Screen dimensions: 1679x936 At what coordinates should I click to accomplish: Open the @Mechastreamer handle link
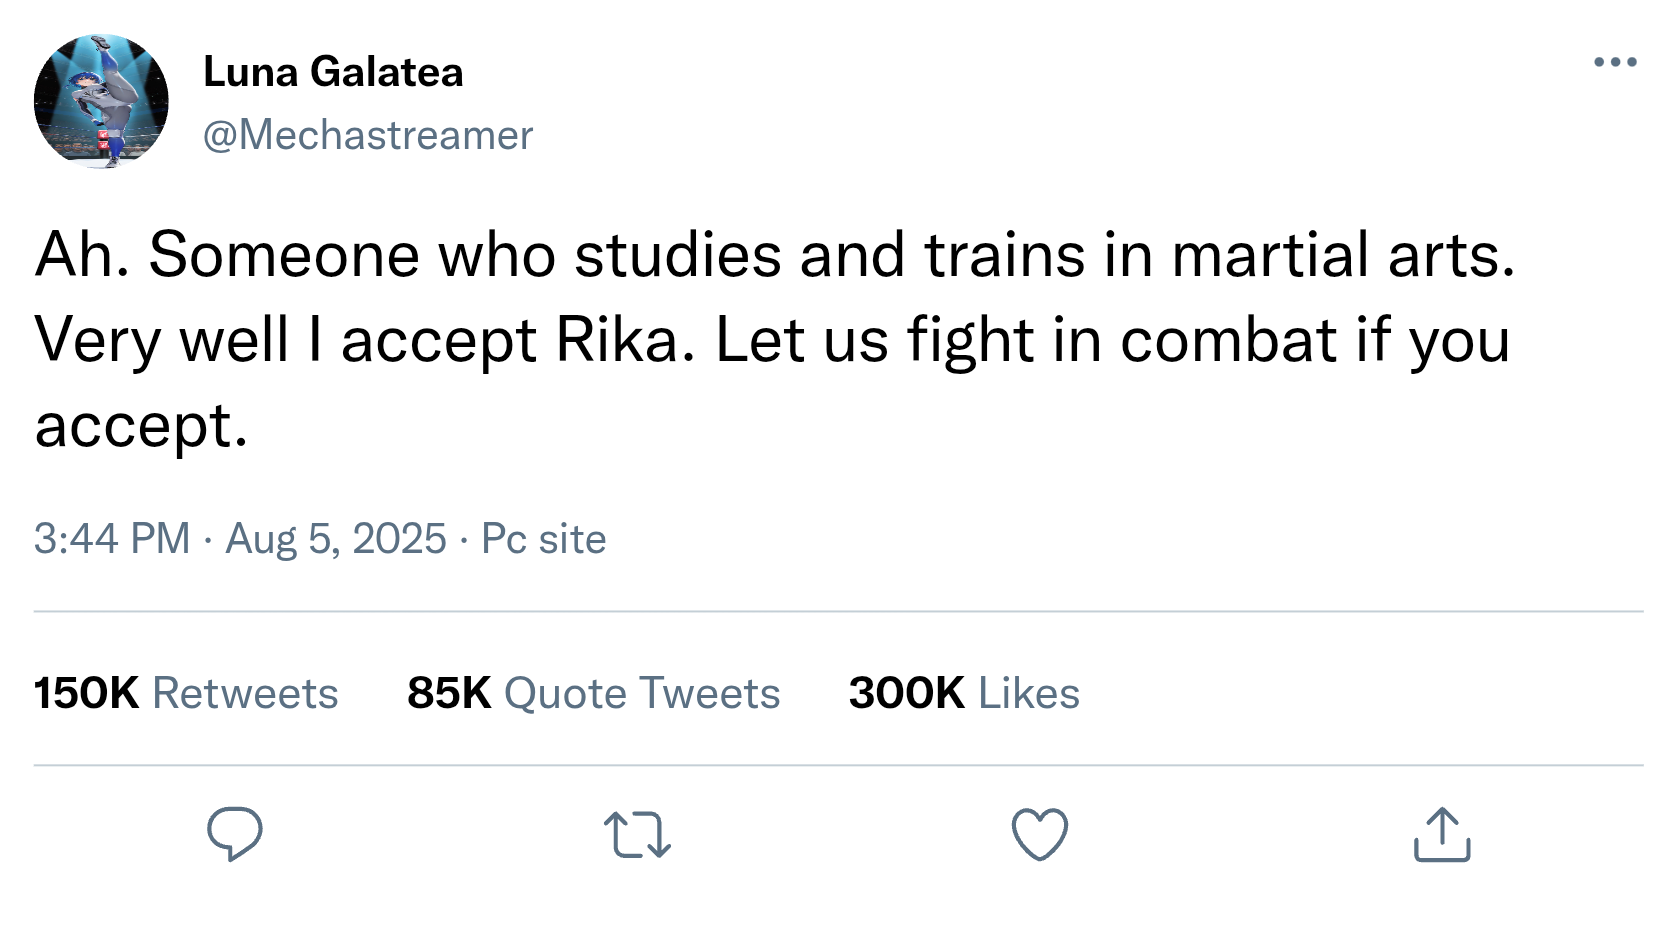pyautogui.click(x=368, y=135)
